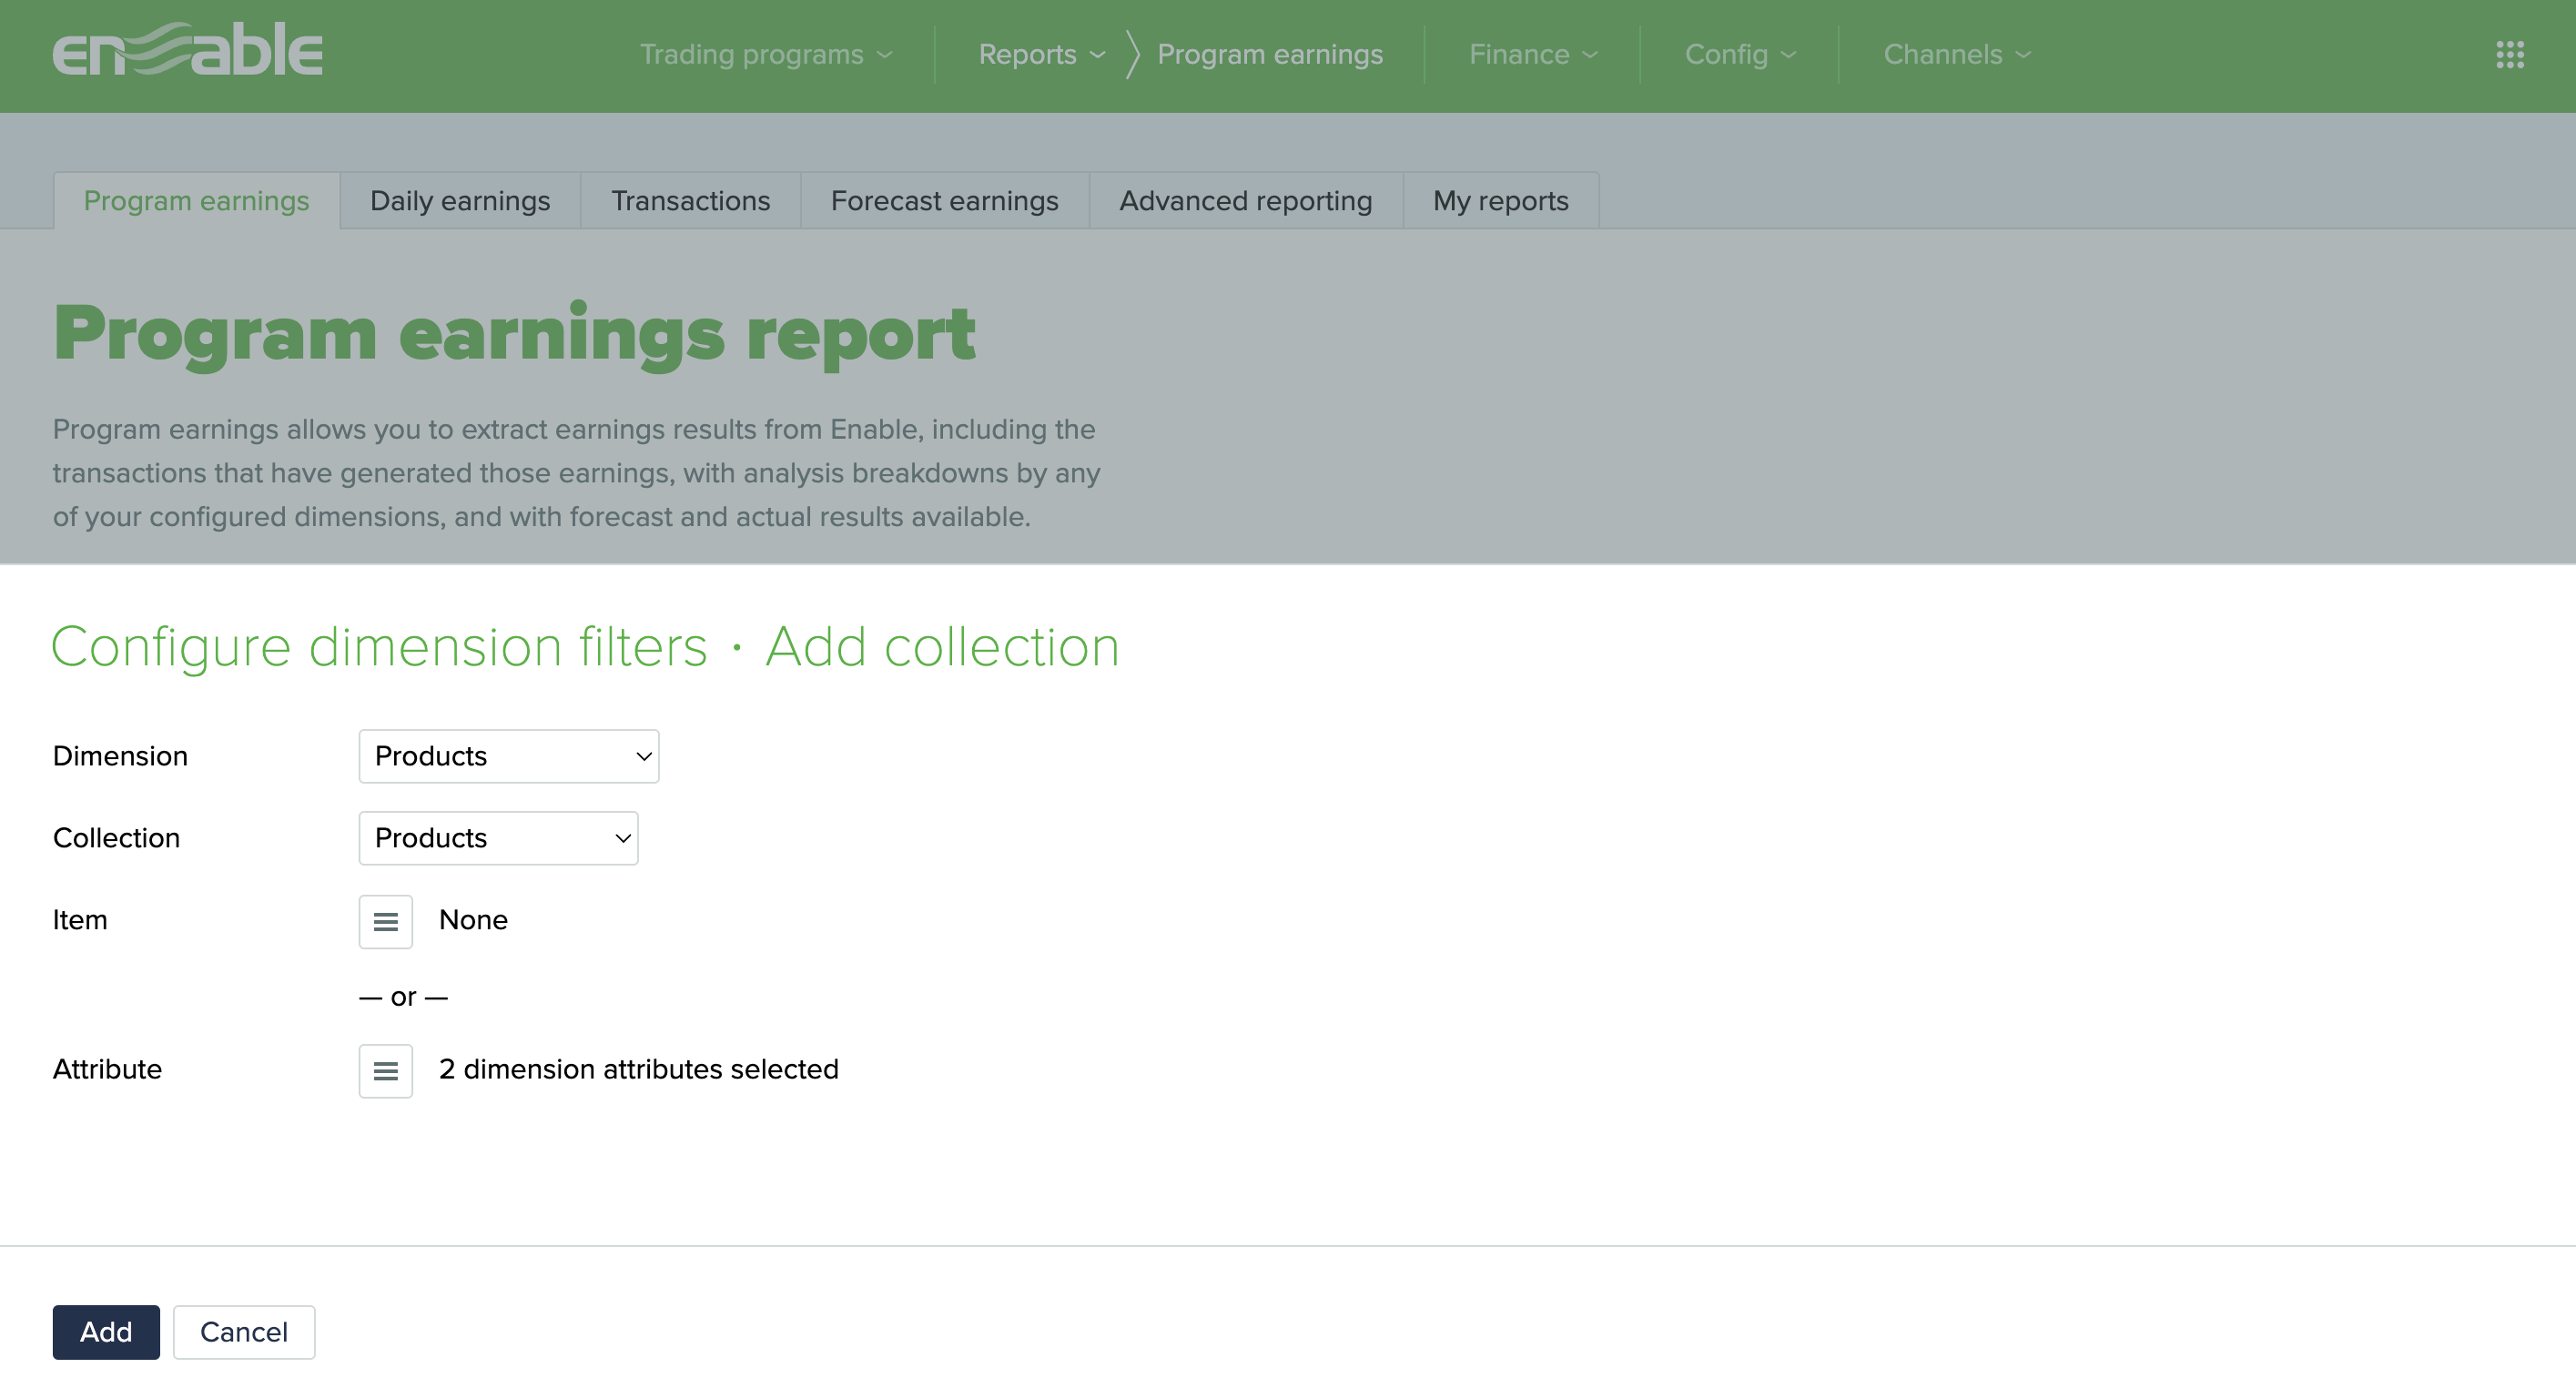This screenshot has width=2576, height=1378.
Task: Select the Program earnings tab
Action: coord(197,201)
